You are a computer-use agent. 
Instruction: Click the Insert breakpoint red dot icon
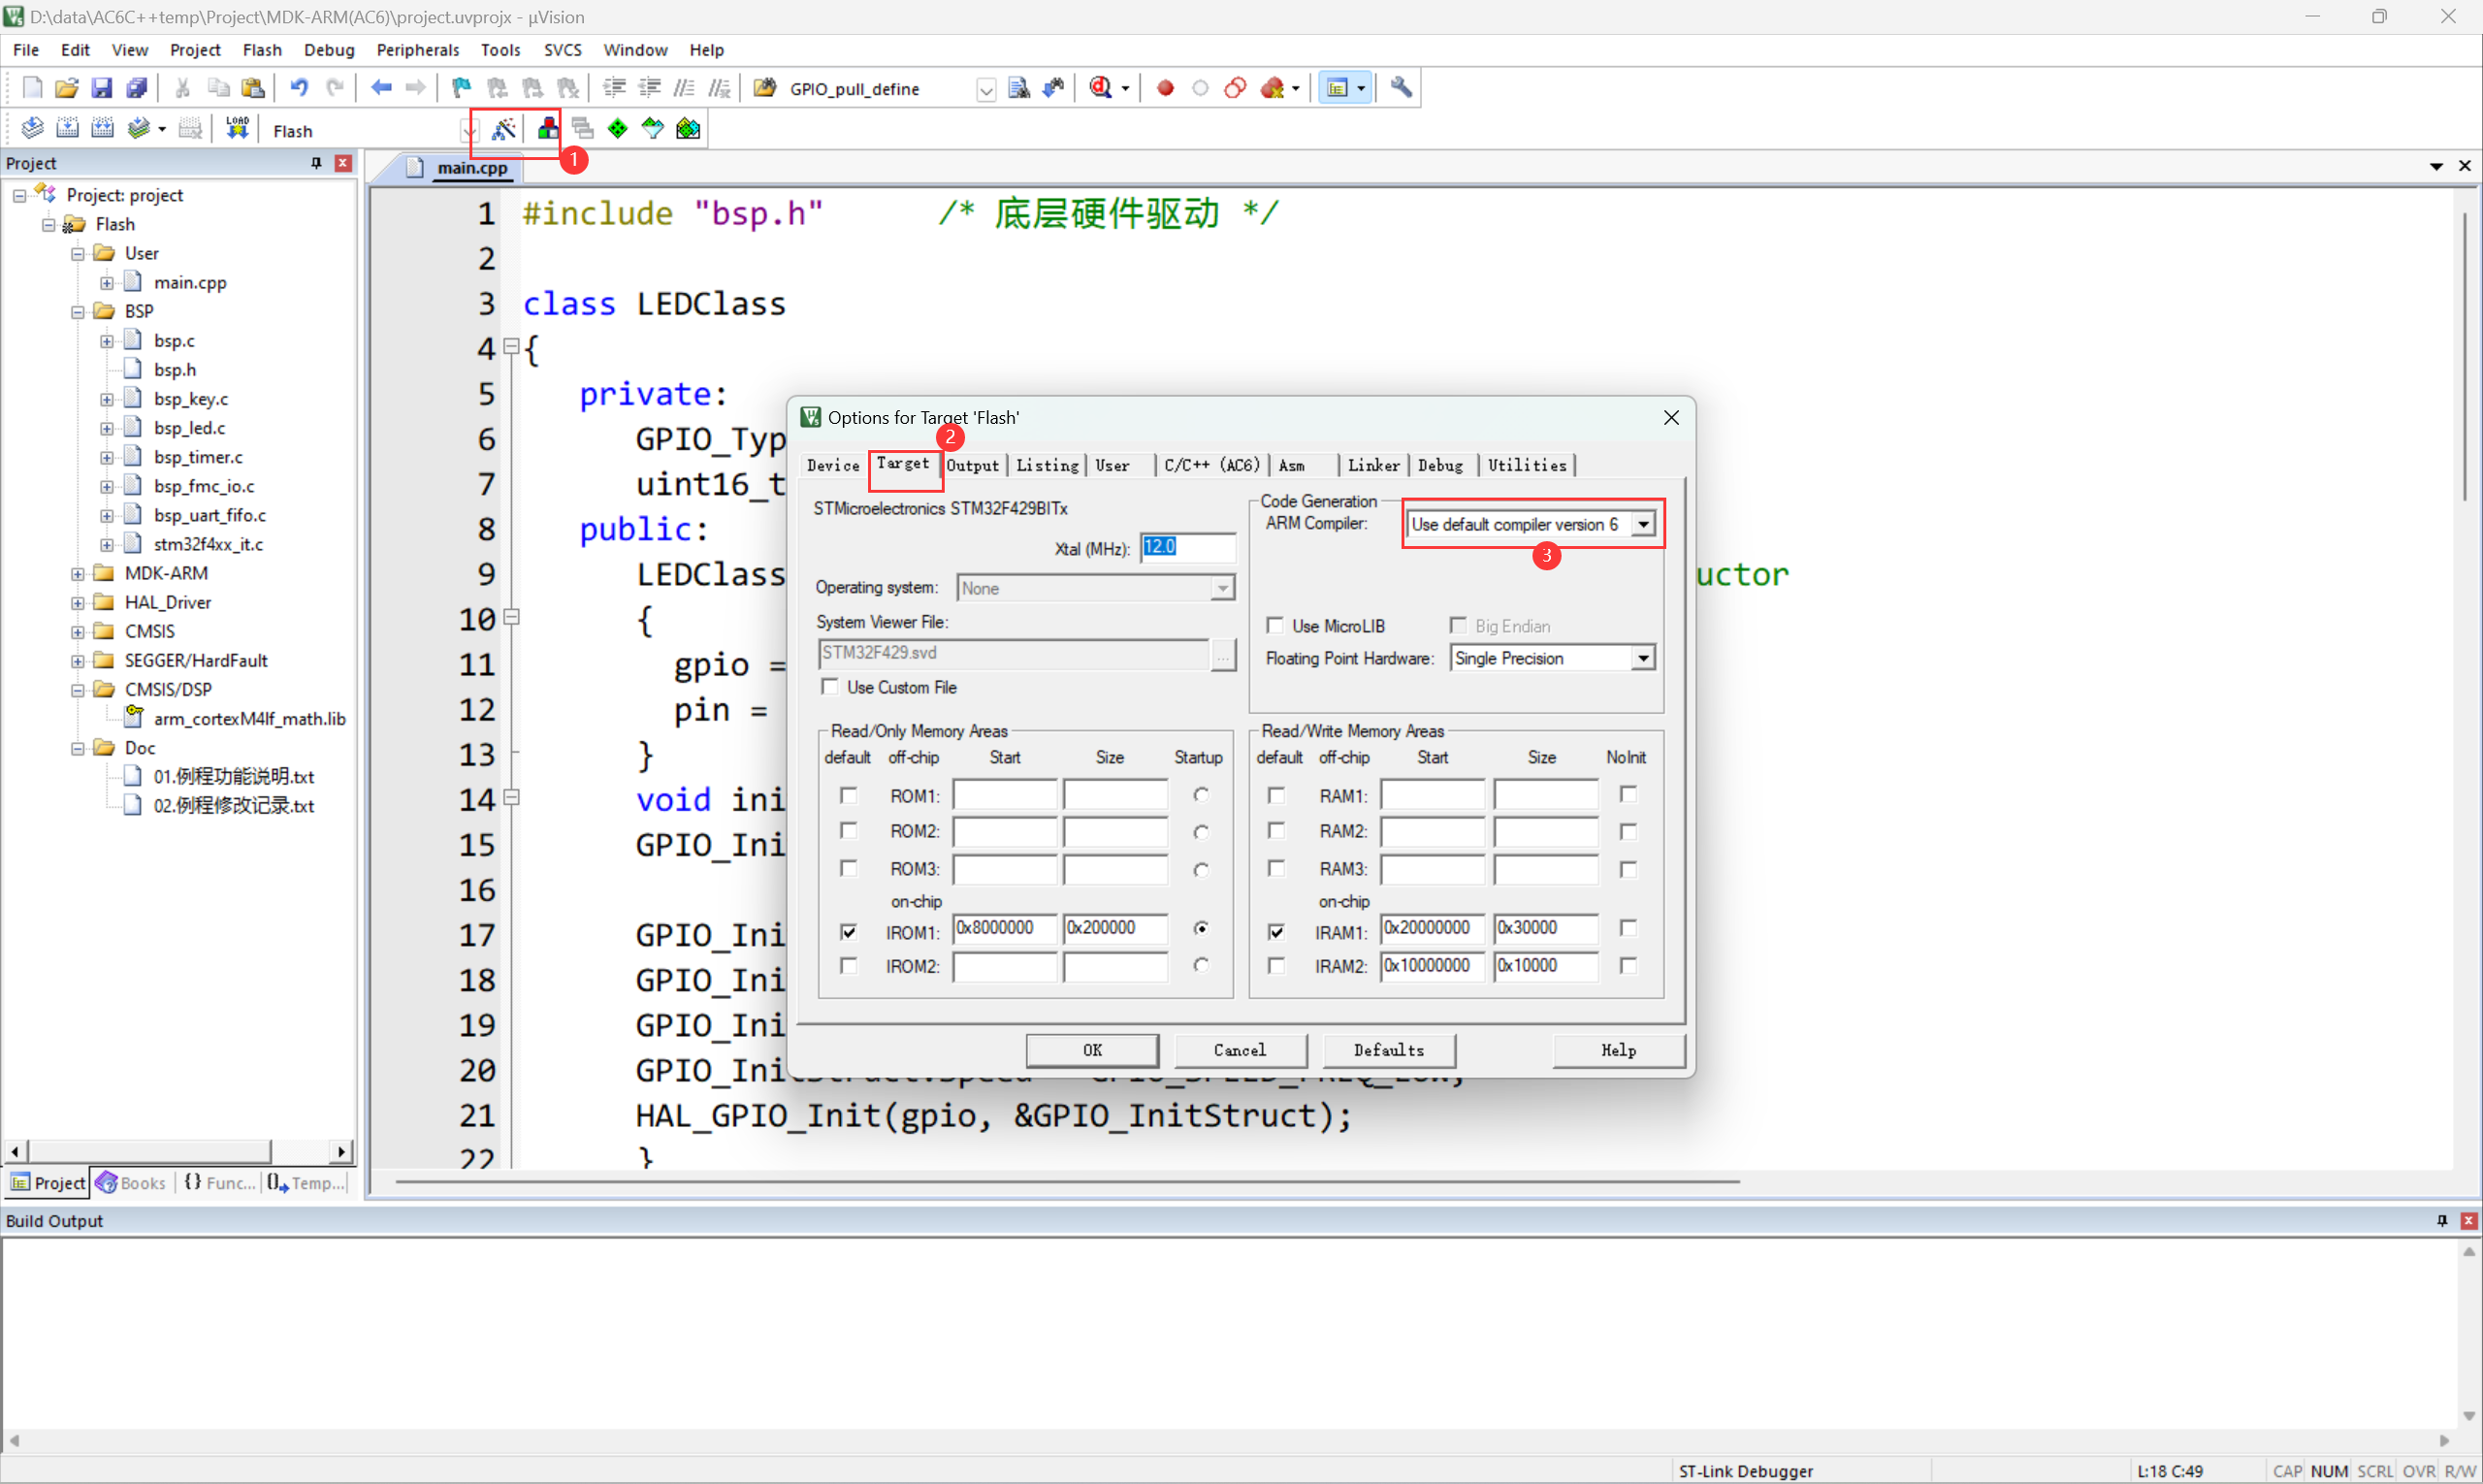tap(1165, 88)
